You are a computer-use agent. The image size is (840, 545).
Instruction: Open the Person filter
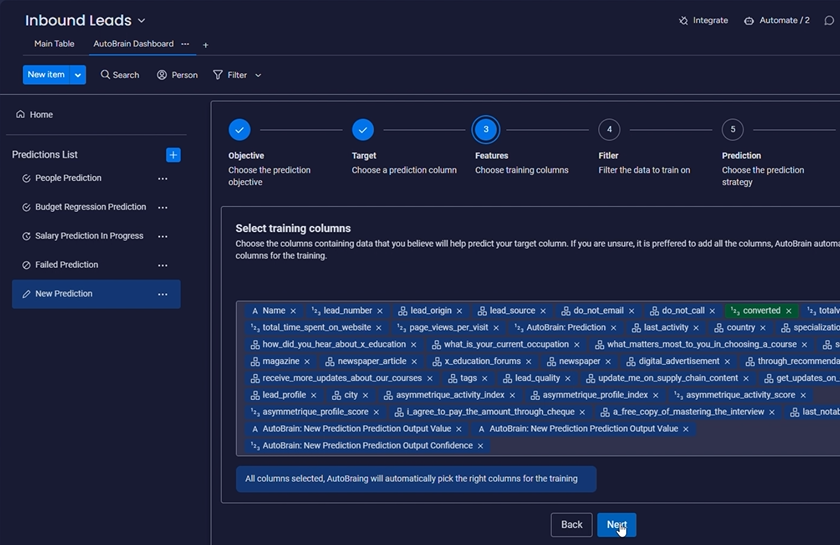click(177, 75)
